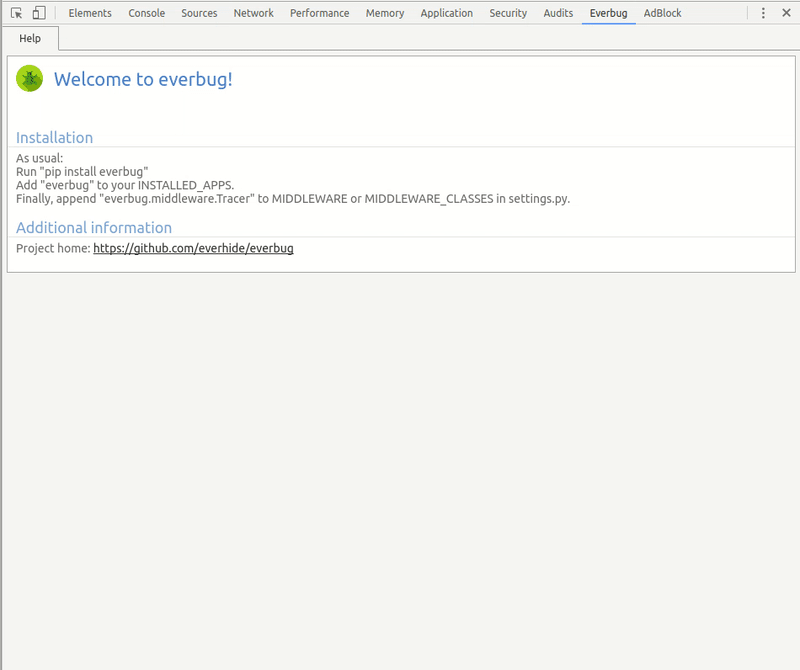
Task: Open the DevTools three-dot menu
Action: [x=763, y=13]
